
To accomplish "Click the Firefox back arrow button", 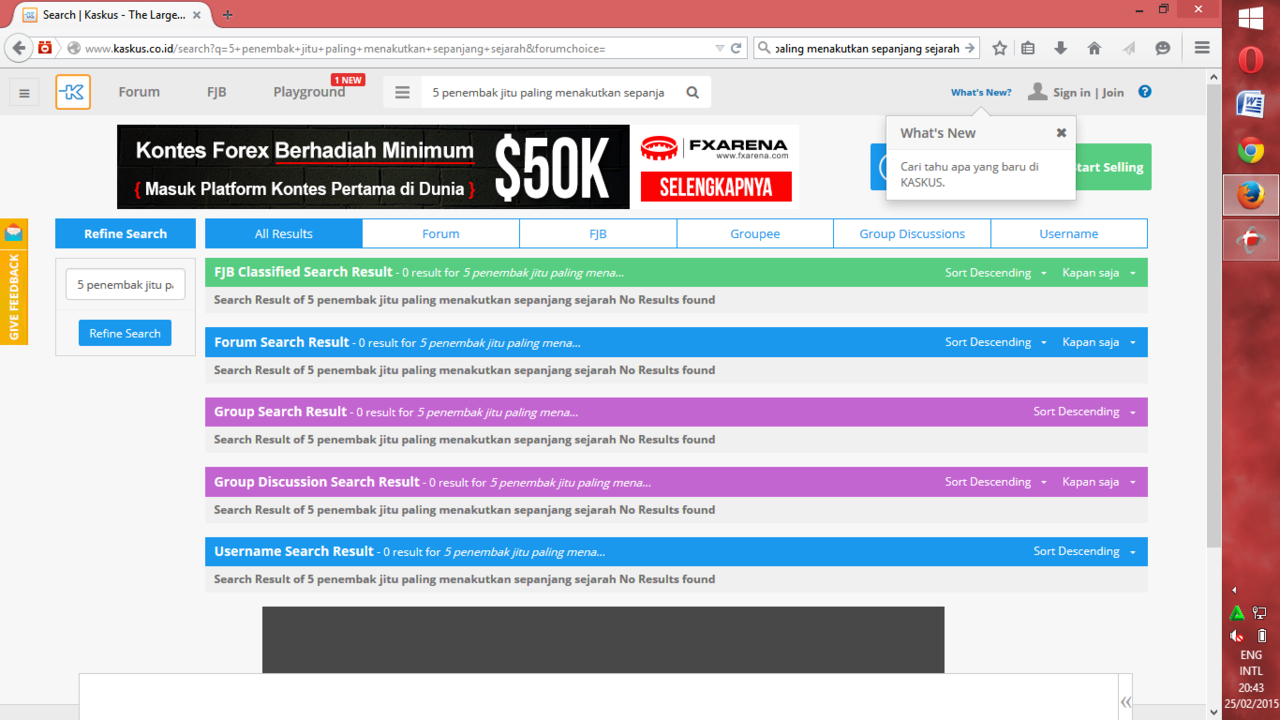I will [x=18, y=47].
